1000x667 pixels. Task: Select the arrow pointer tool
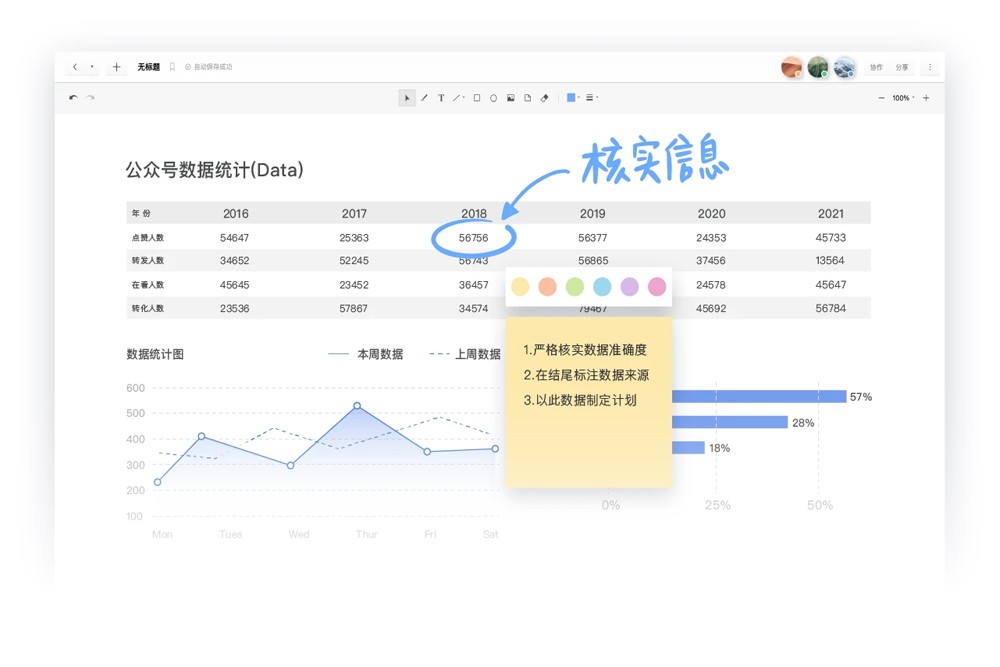point(407,98)
